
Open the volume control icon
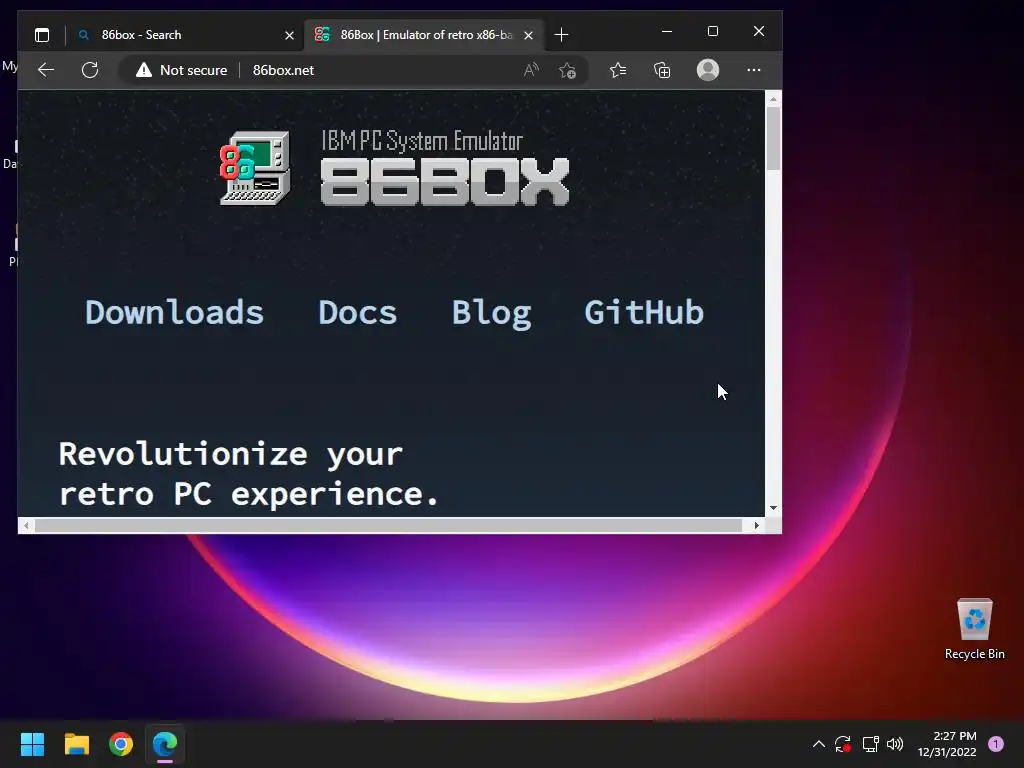coord(895,744)
